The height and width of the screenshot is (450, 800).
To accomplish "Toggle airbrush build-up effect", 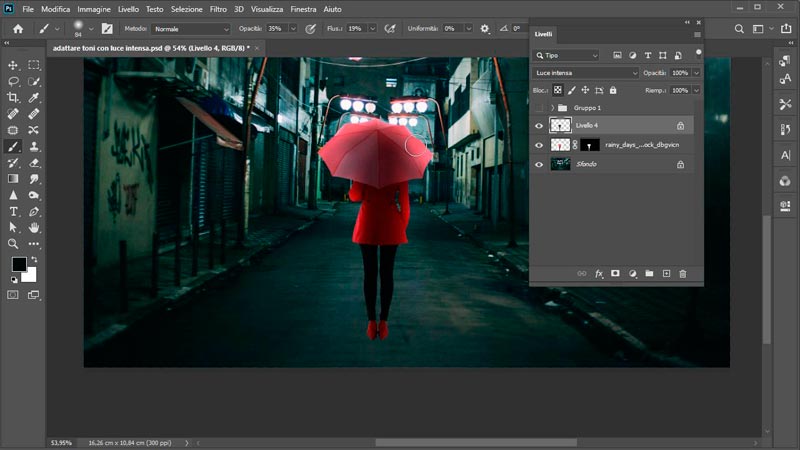I will (390, 29).
